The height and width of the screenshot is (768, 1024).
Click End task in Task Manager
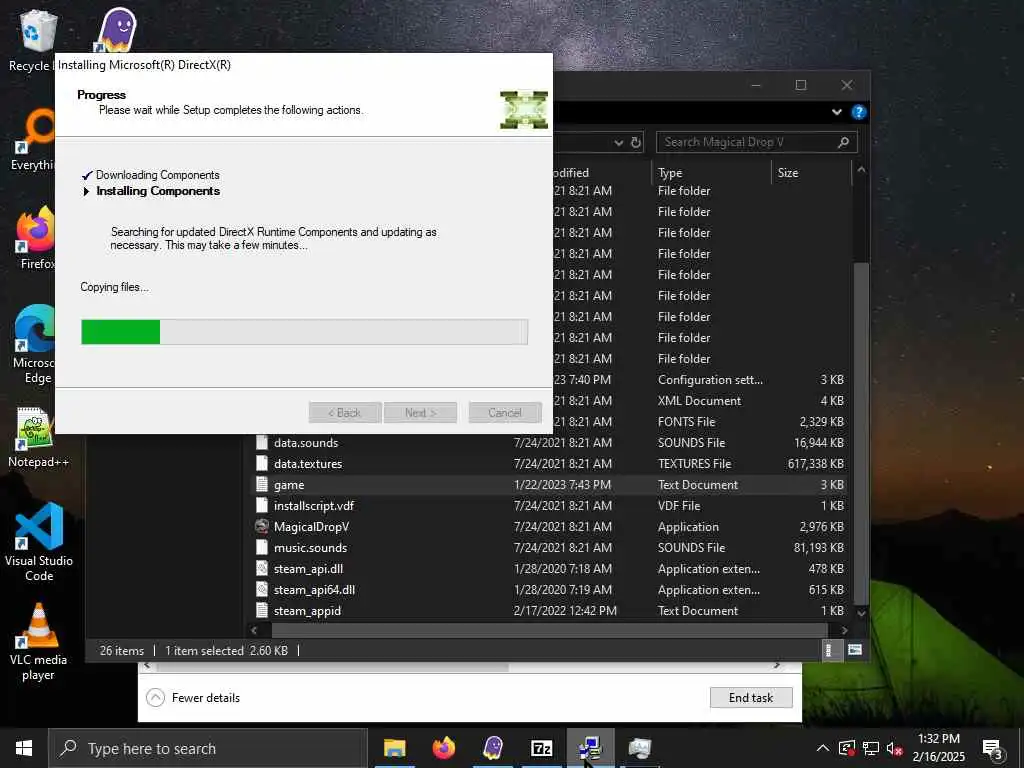[751, 697]
